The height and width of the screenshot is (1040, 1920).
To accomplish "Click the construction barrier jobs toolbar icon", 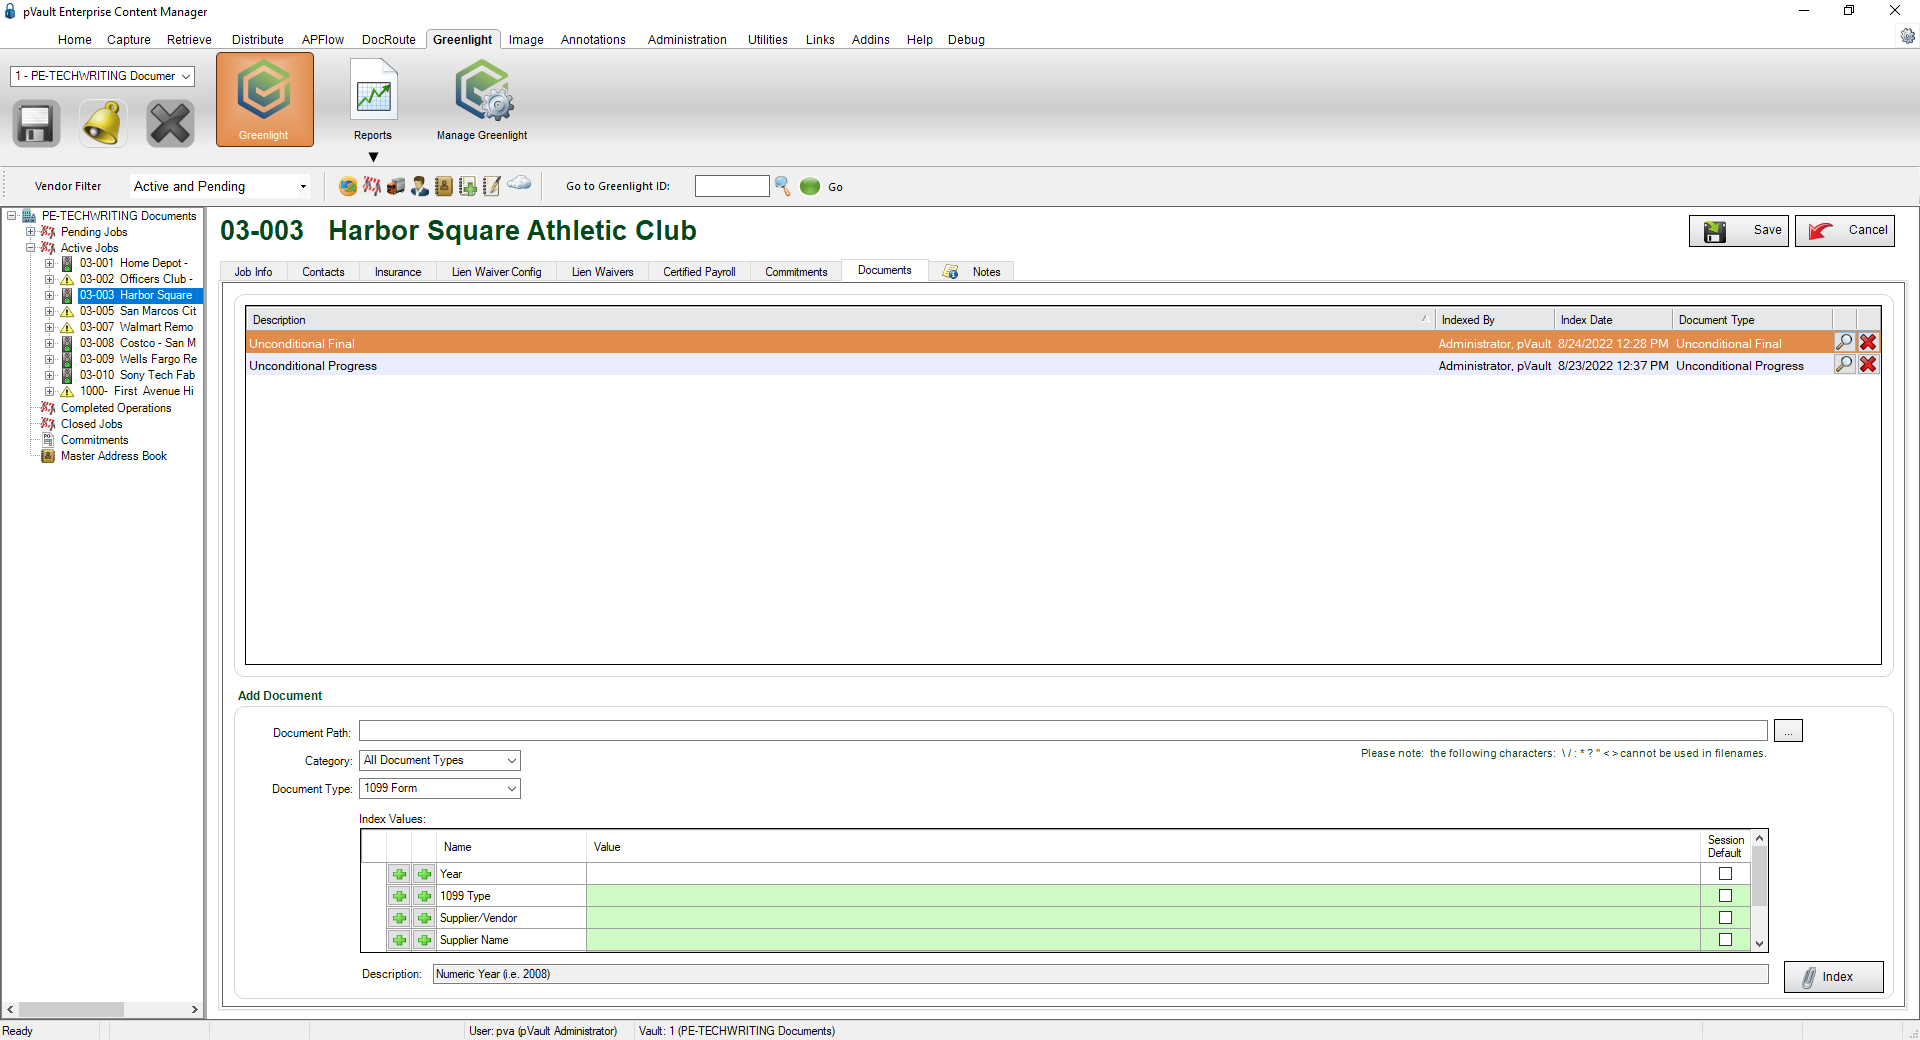I will [372, 186].
